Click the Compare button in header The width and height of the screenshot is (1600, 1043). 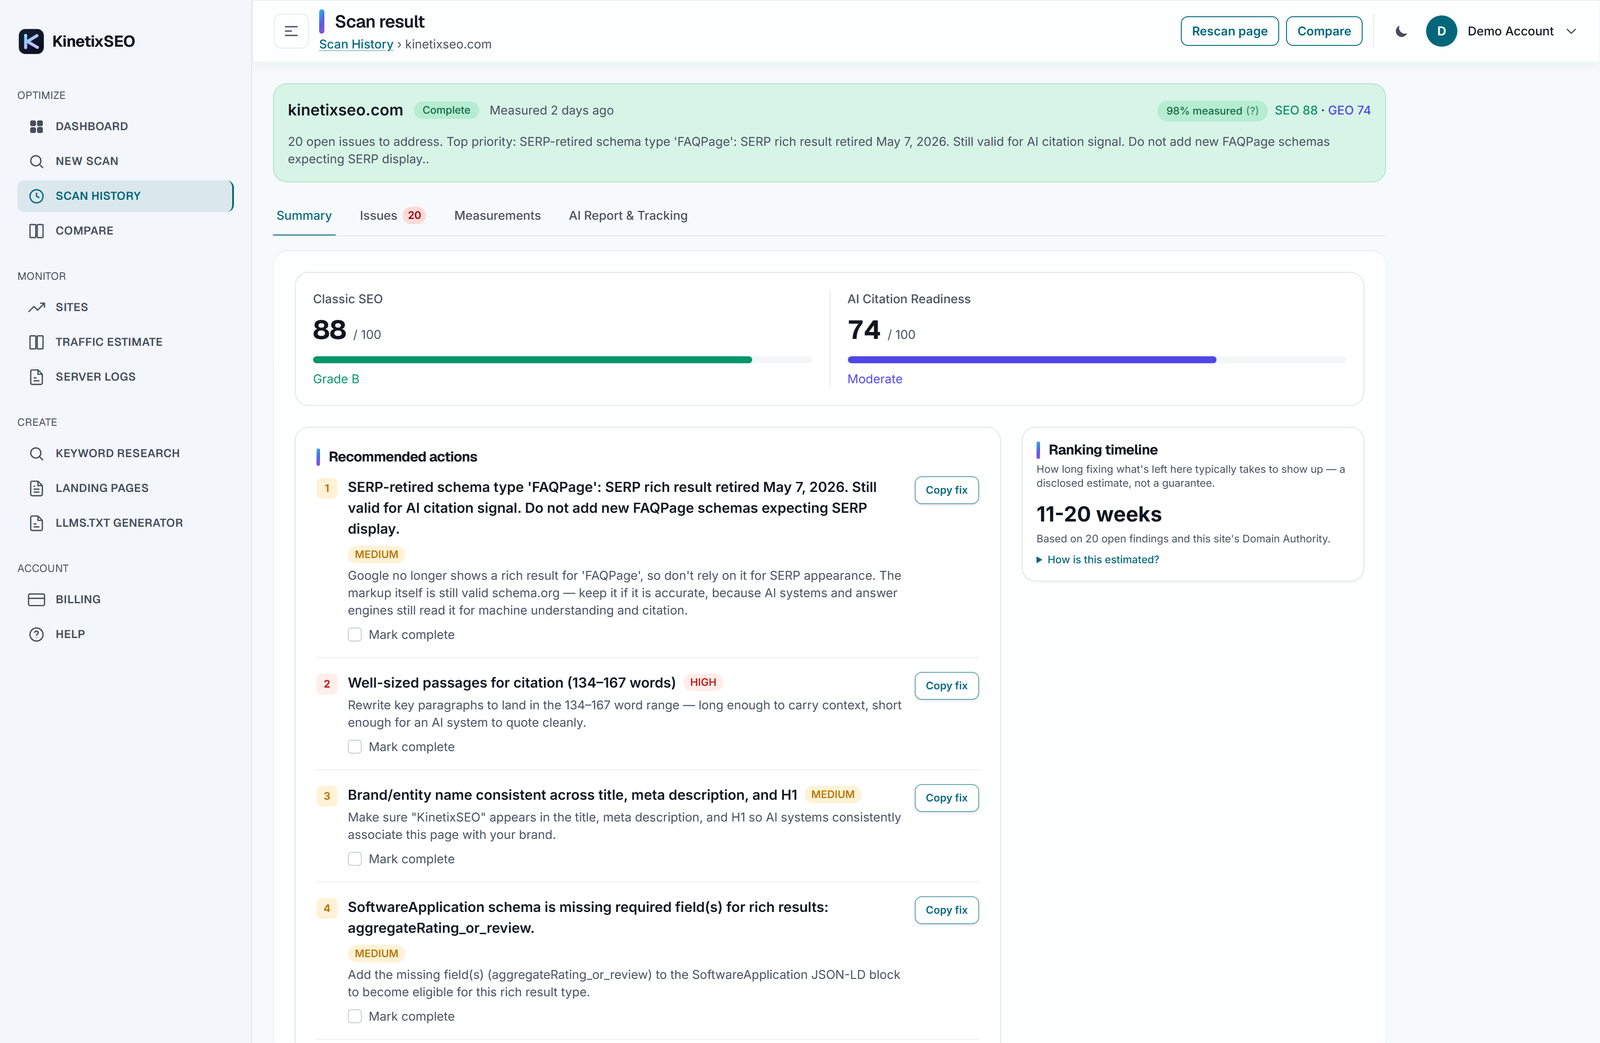click(1324, 31)
